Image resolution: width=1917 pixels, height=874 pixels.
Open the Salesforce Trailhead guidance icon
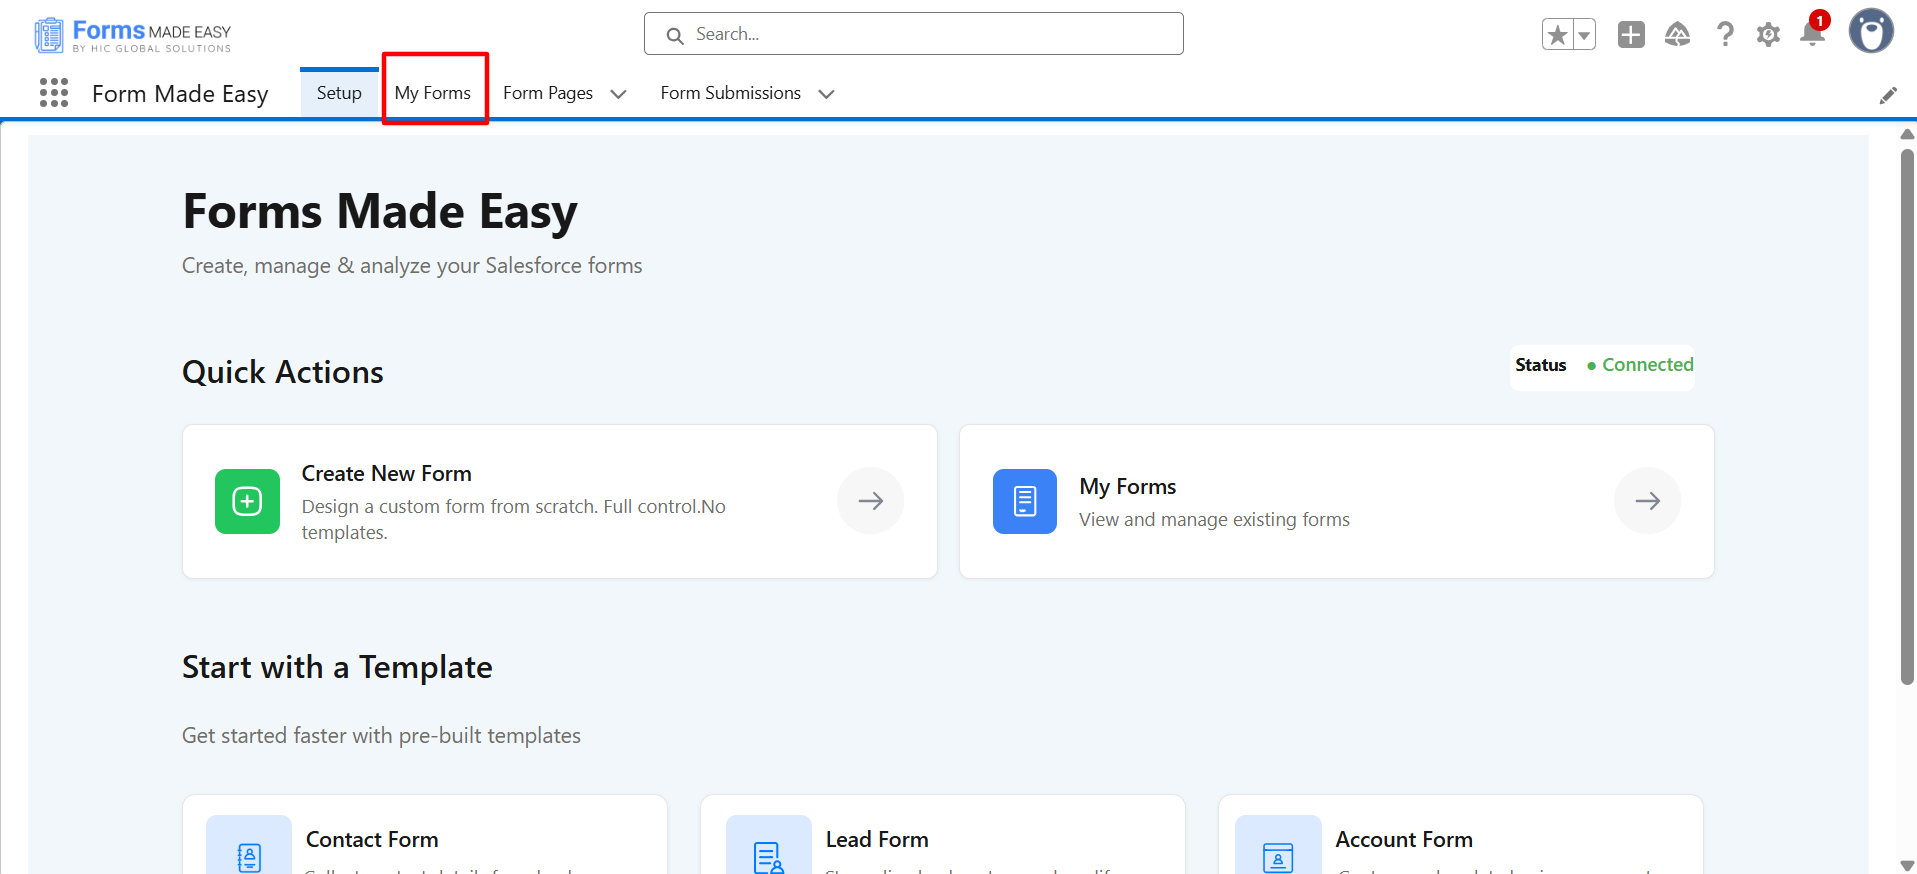pyautogui.click(x=1678, y=35)
